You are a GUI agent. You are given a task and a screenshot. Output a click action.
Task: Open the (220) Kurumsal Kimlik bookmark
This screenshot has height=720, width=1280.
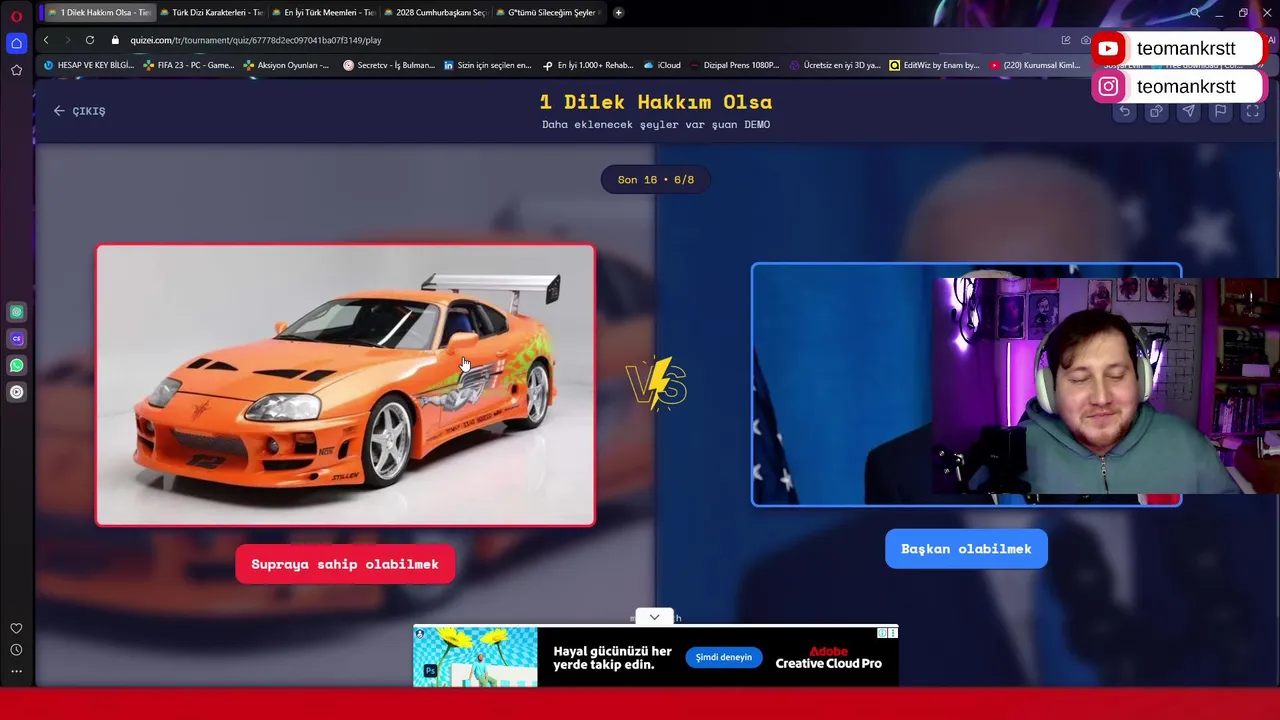point(1034,65)
